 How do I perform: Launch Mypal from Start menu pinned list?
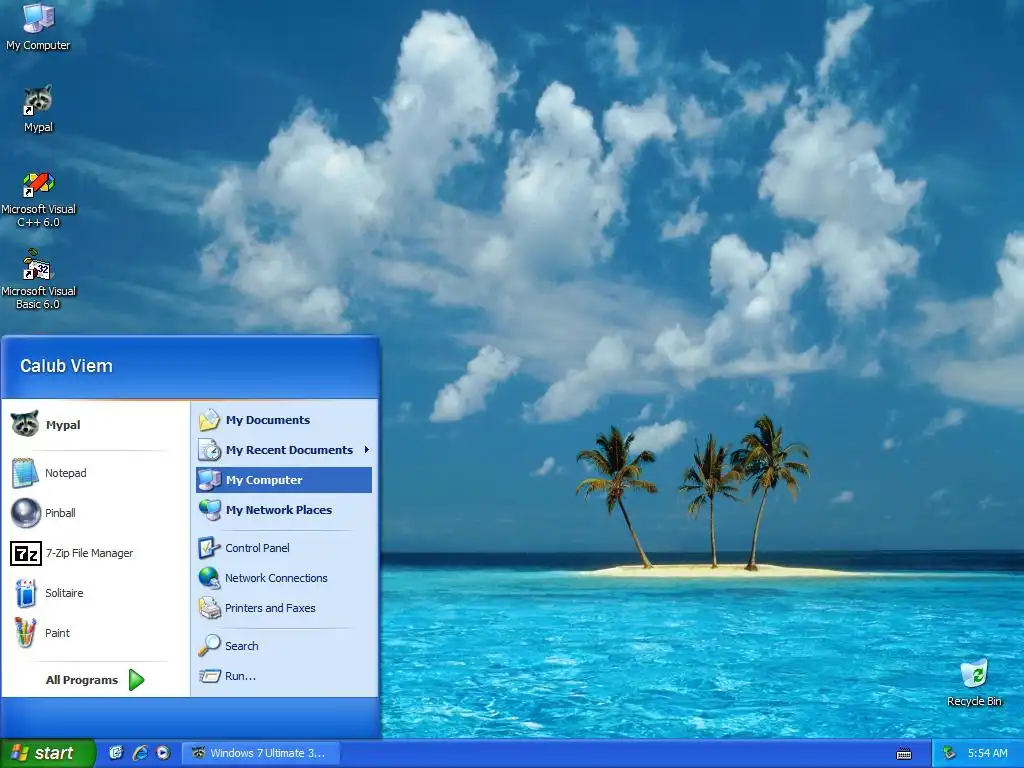(95, 424)
